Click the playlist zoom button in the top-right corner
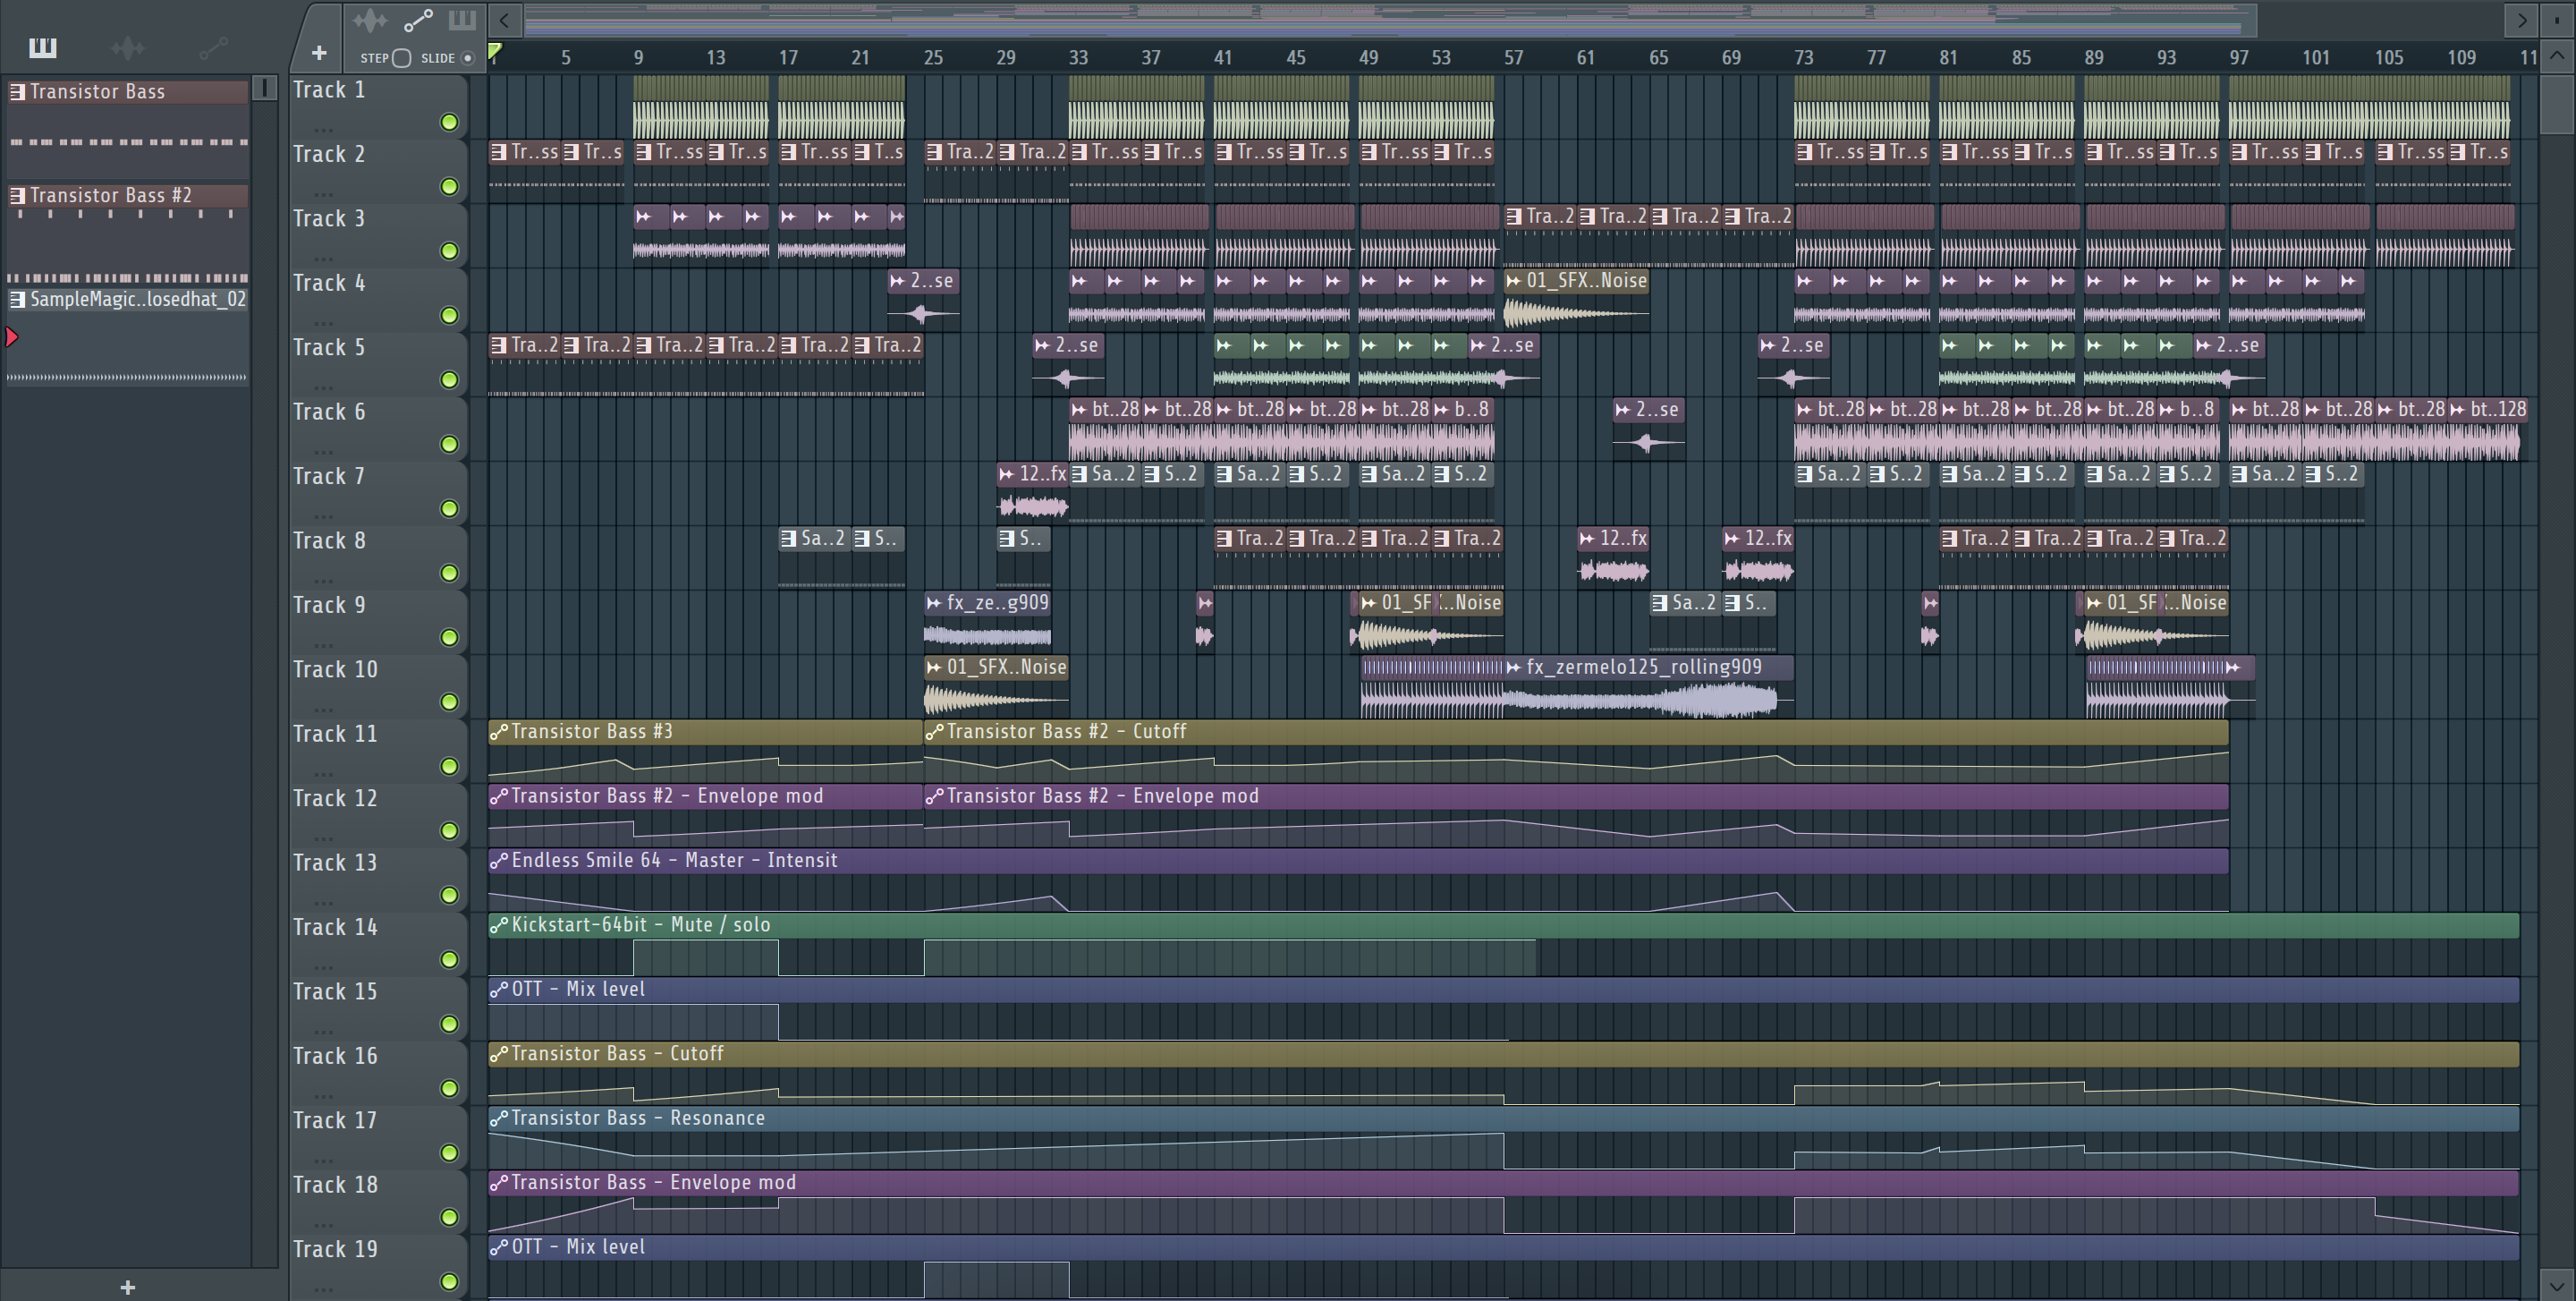 coord(2557,19)
